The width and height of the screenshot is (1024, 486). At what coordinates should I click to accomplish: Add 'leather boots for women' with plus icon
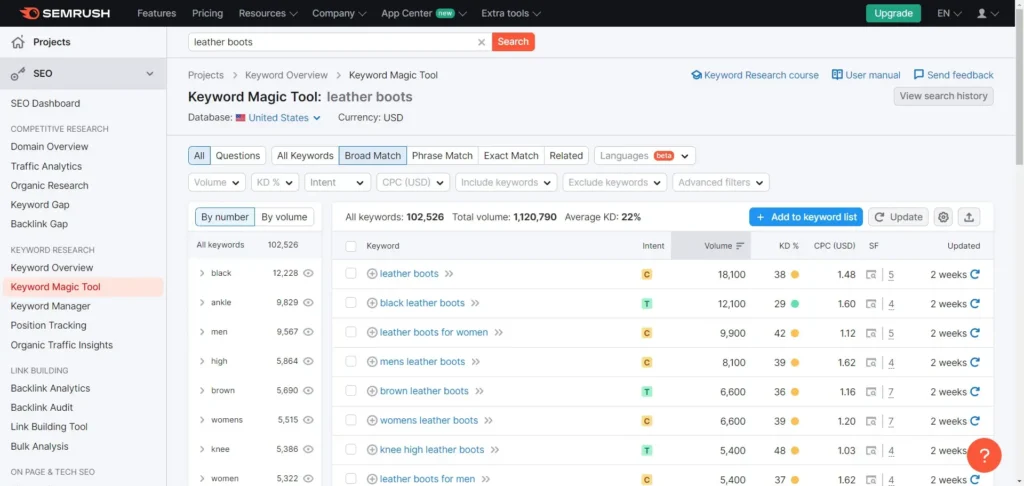pyautogui.click(x=372, y=332)
